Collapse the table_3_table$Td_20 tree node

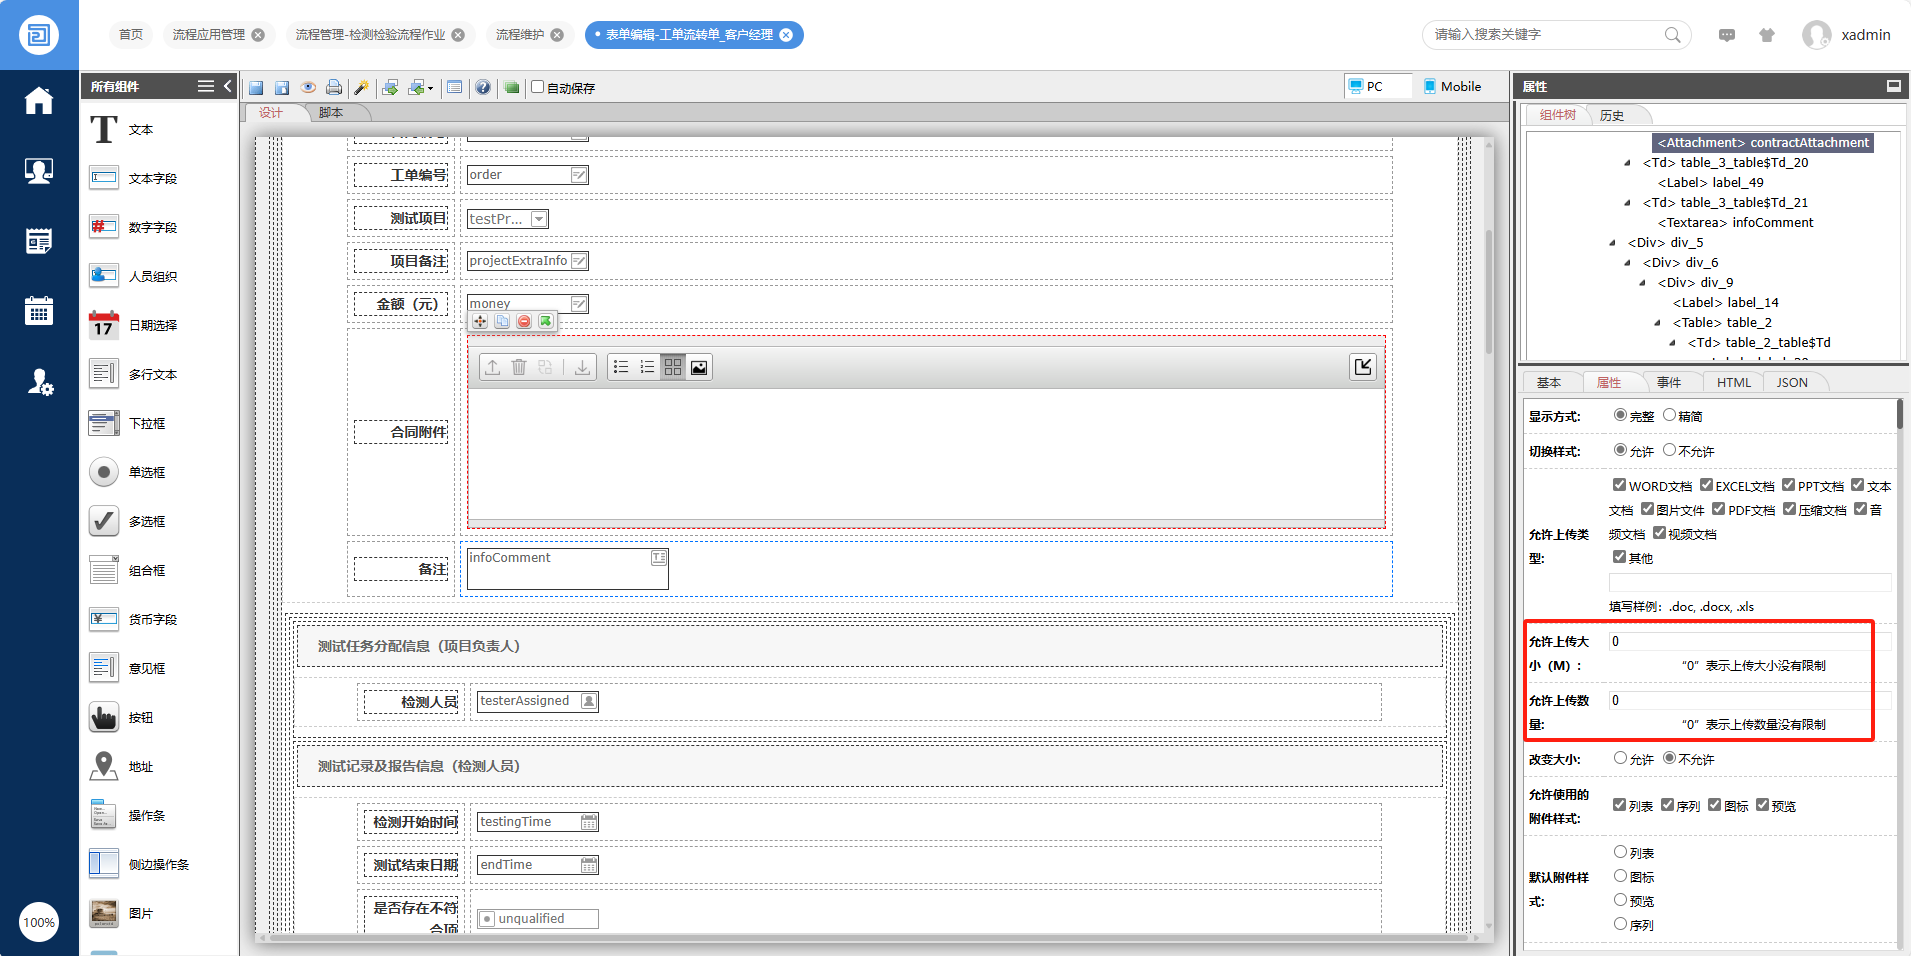coord(1627,163)
